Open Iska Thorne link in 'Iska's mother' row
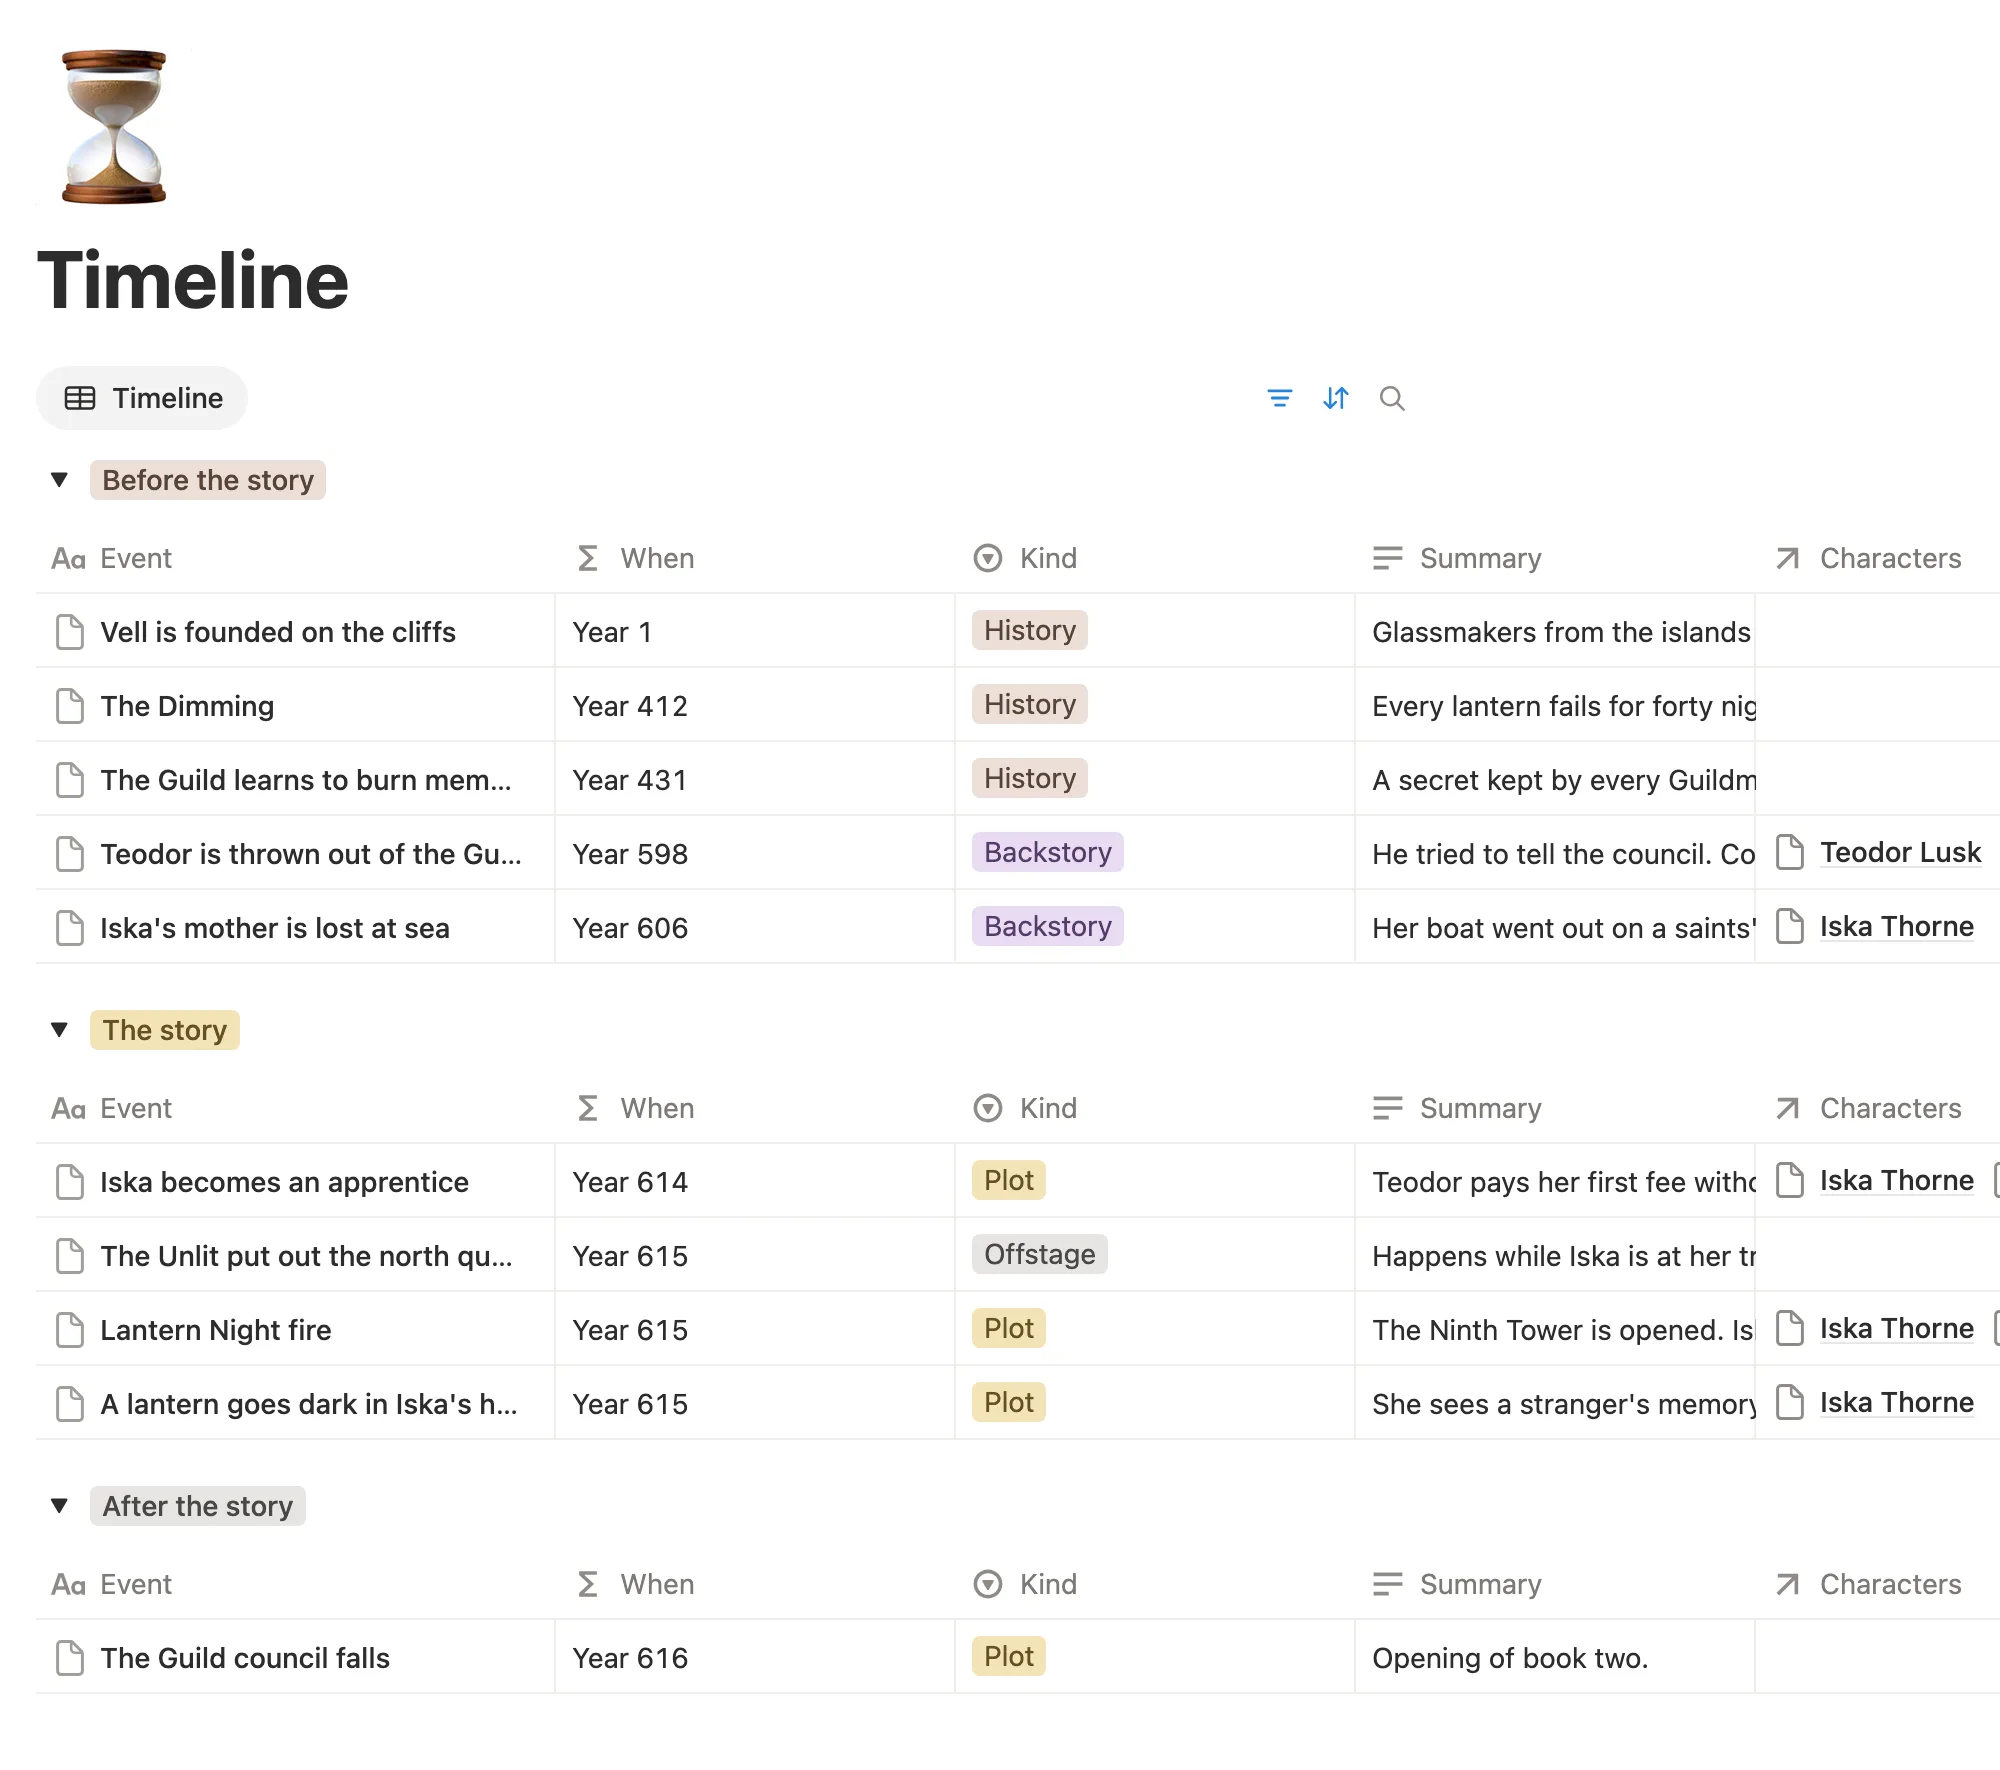Viewport: 2000px width, 1770px height. (x=1896, y=926)
